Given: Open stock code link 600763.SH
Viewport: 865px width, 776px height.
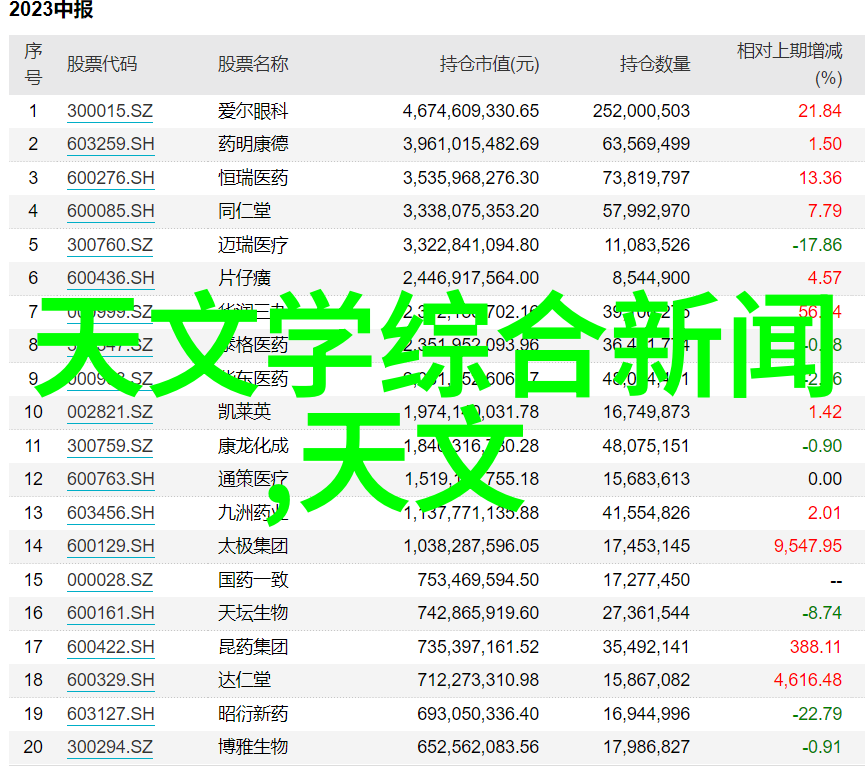Looking at the screenshot, I should tap(110, 479).
